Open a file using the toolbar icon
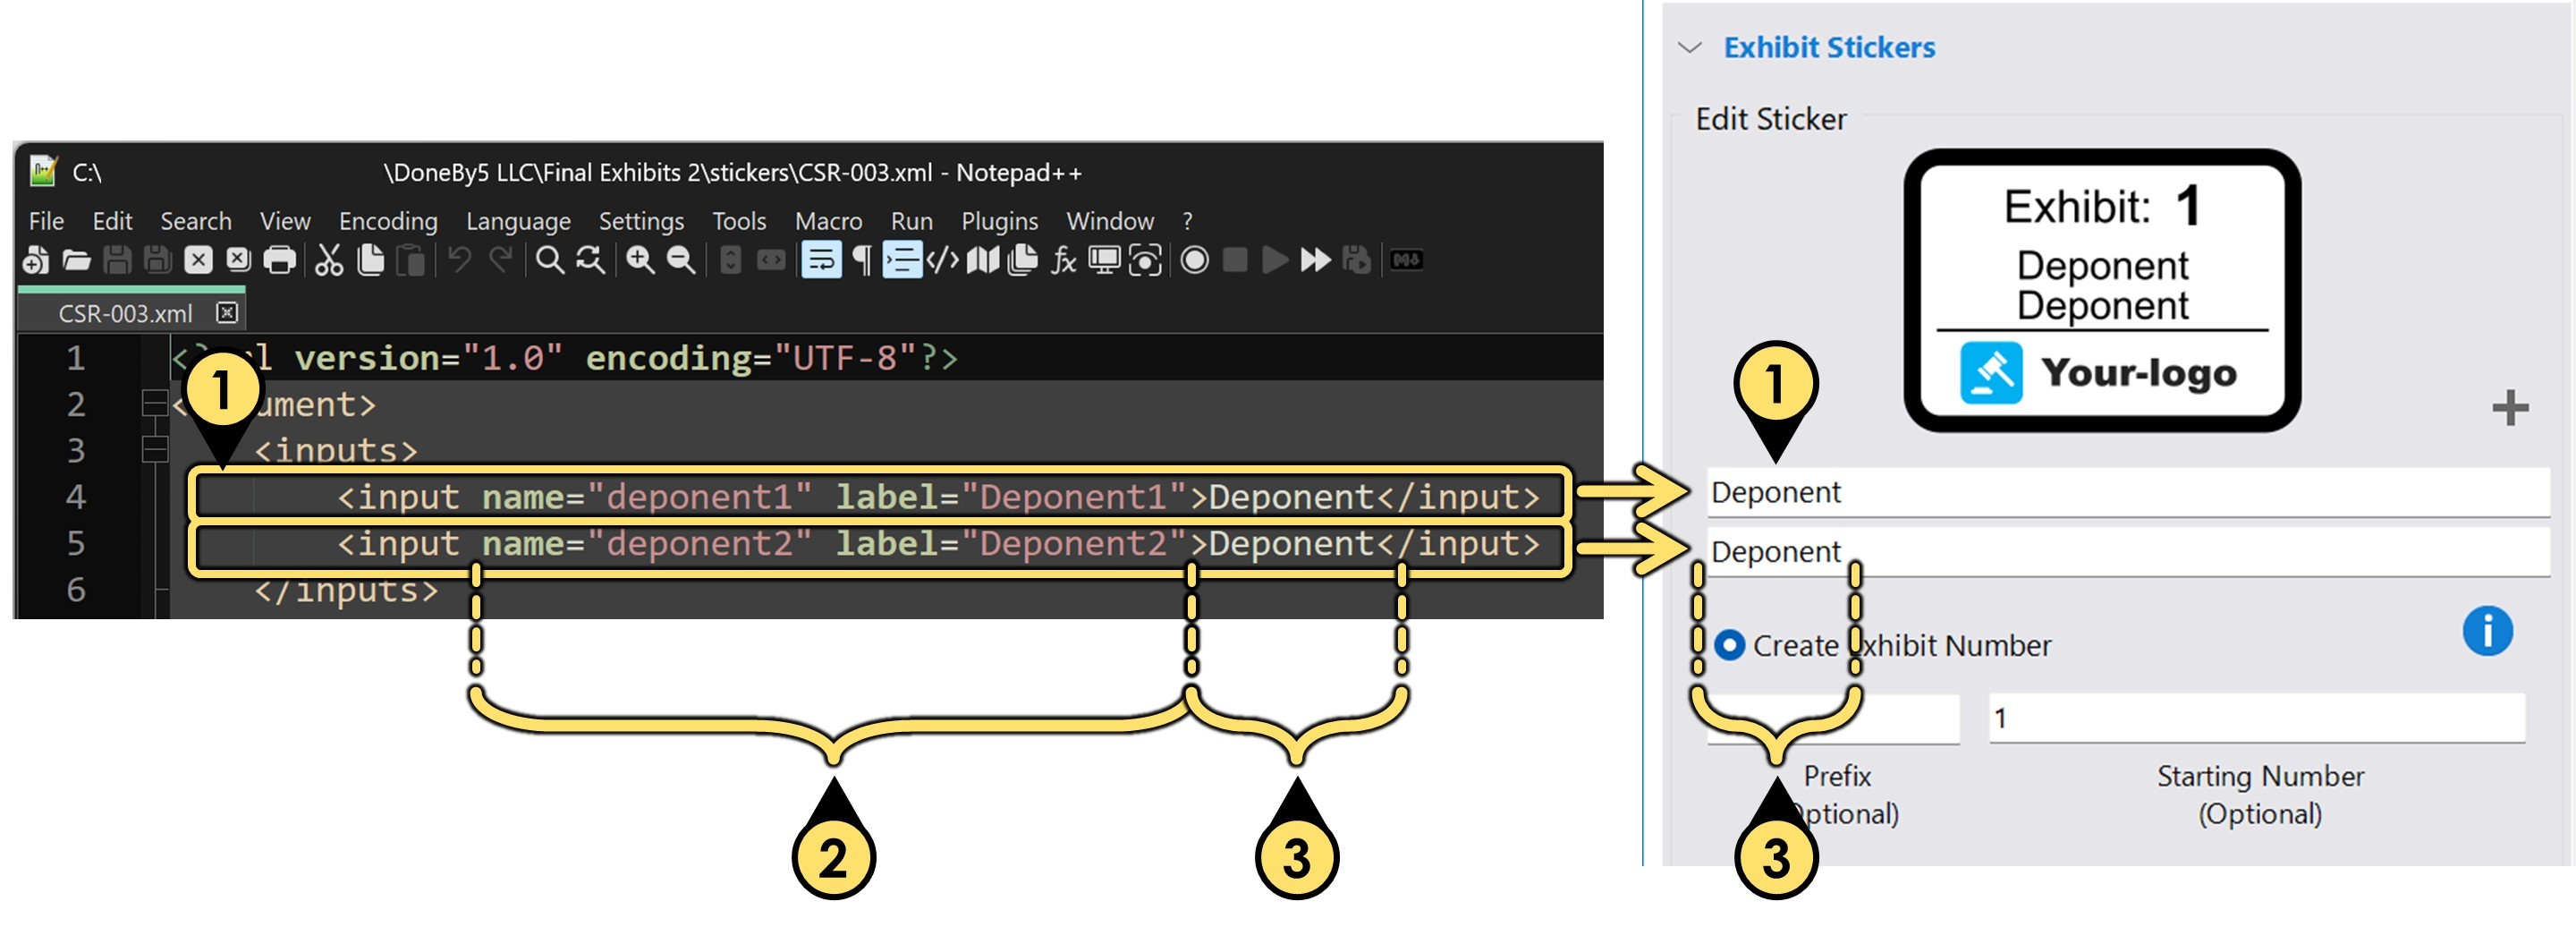This screenshot has width=2576, height=927. pyautogui.click(x=78, y=261)
